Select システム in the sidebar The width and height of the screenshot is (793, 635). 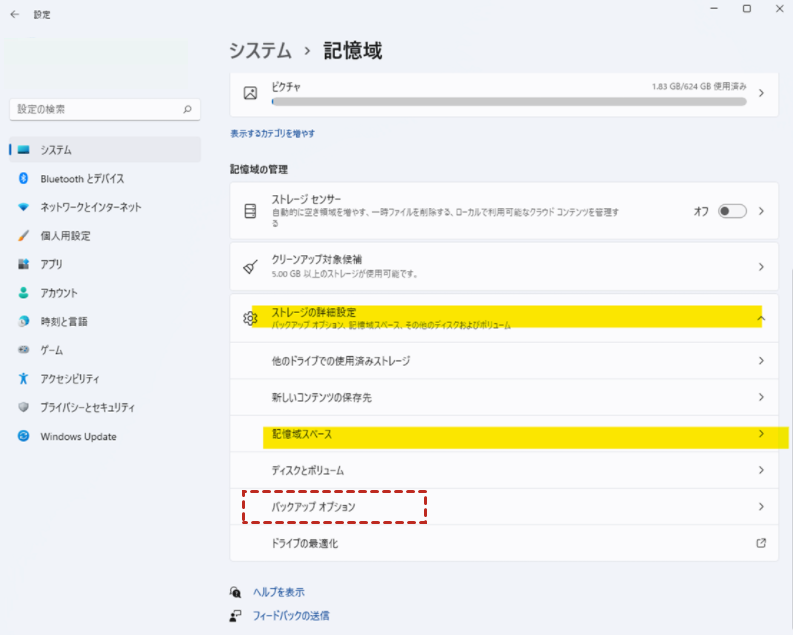[105, 150]
